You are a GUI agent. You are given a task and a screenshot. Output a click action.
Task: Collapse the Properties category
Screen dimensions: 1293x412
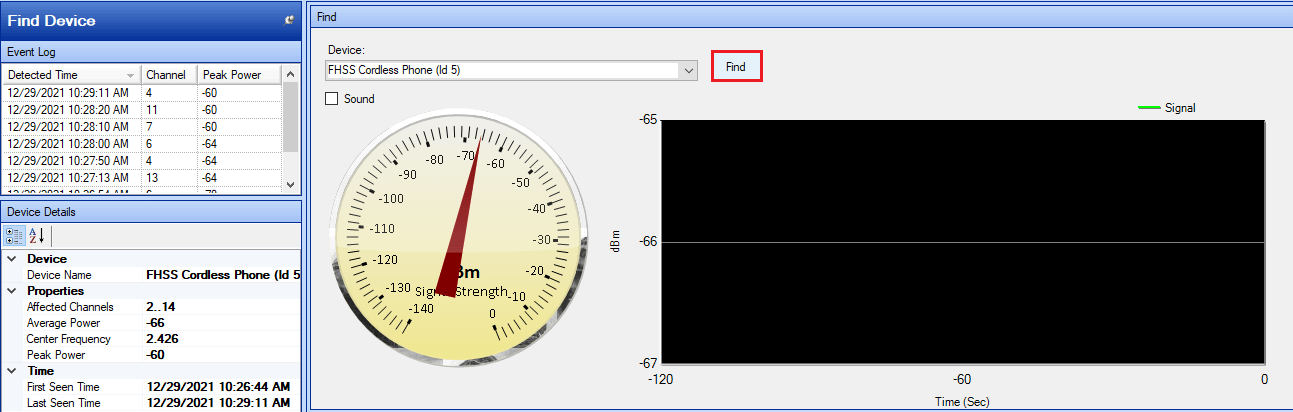(x=12, y=291)
